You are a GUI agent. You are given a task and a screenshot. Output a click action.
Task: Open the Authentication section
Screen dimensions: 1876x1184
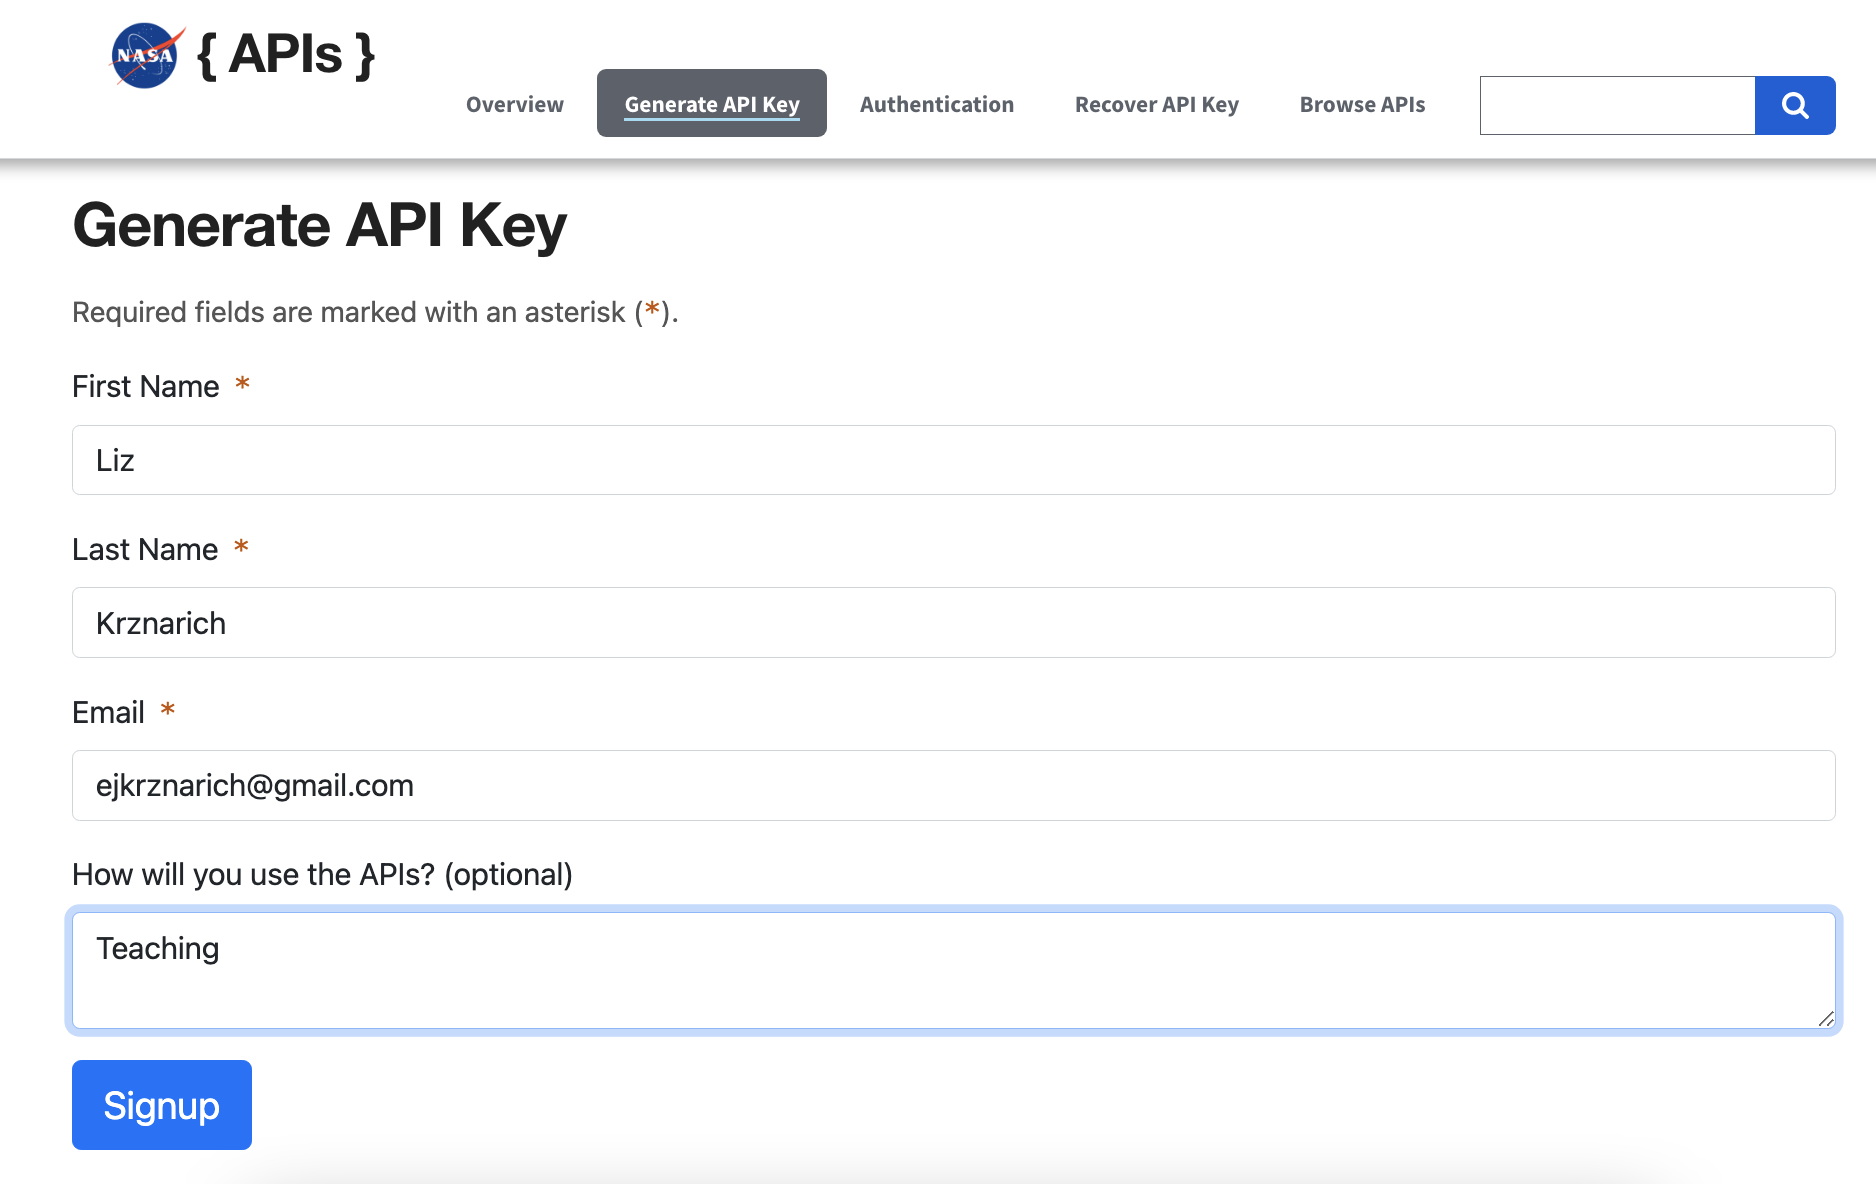936,105
